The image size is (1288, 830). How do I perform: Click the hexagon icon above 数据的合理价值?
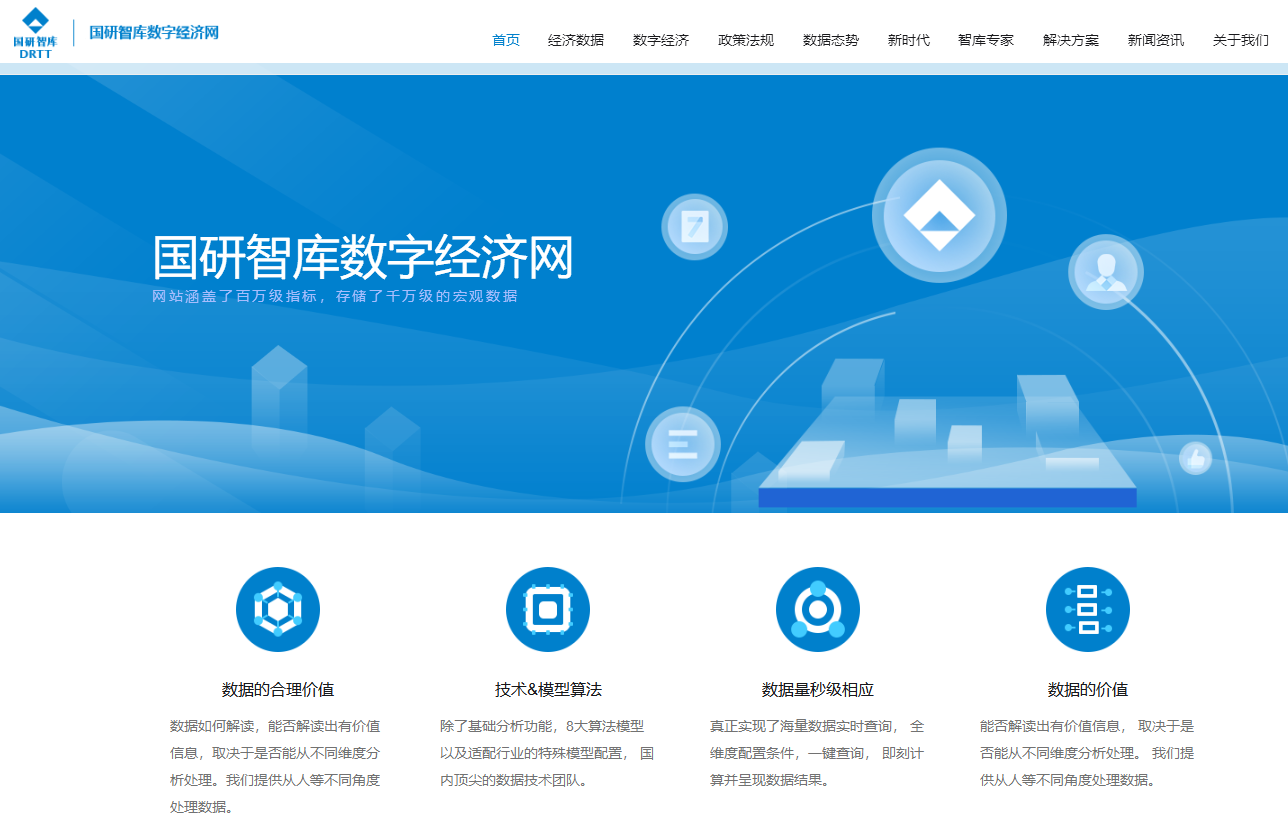278,609
